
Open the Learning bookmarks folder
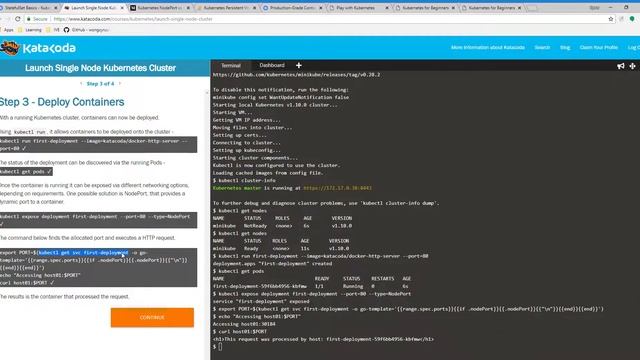pos(30,30)
